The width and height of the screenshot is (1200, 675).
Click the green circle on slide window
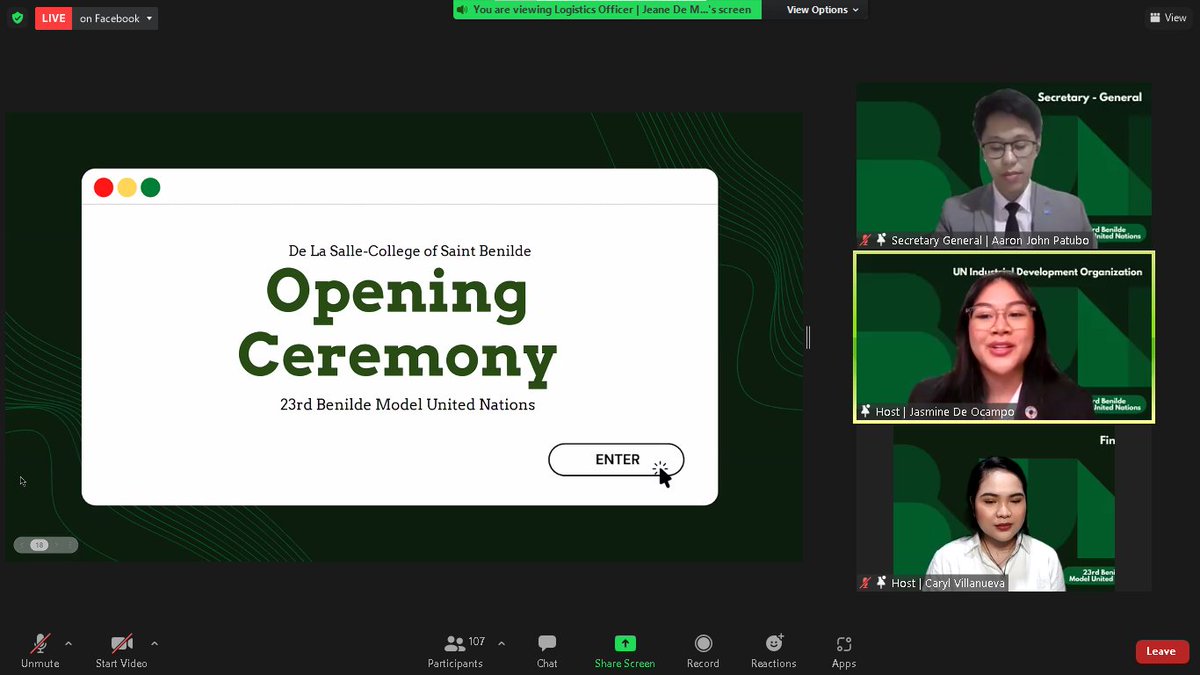[x=151, y=187]
